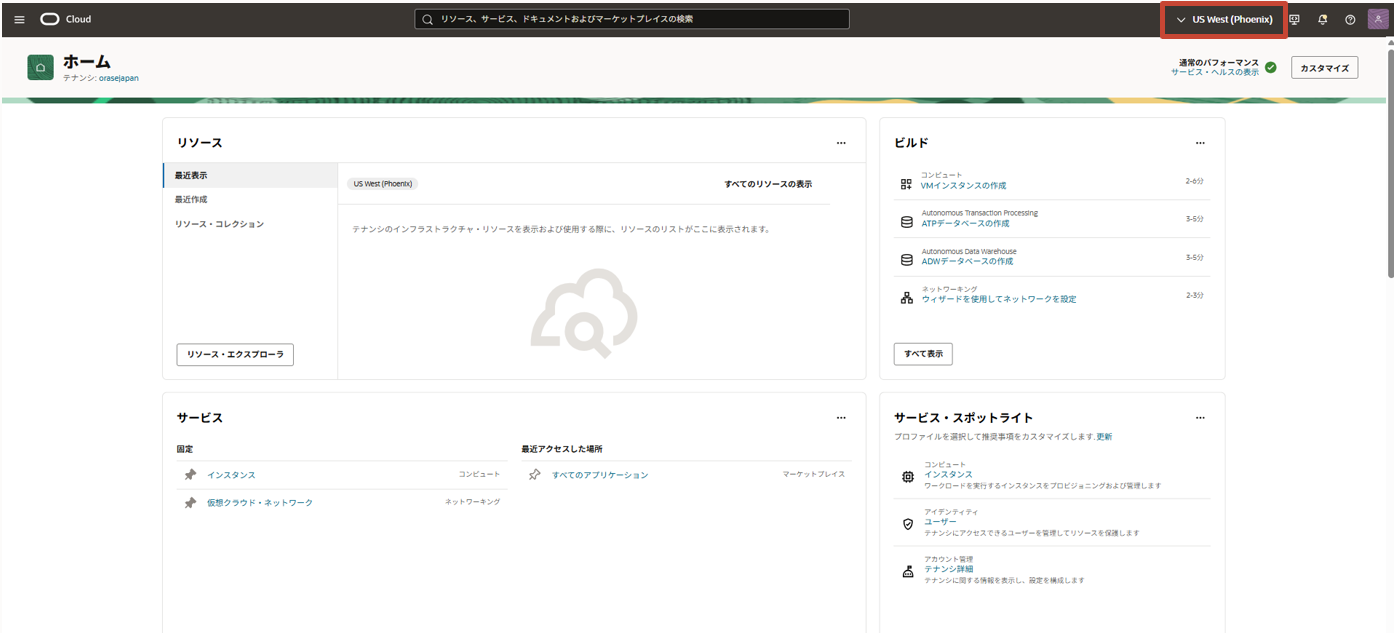Select the リソース・コレクション tab
Viewport: 1394px width, 633px height.
pyautogui.click(x=250, y=224)
